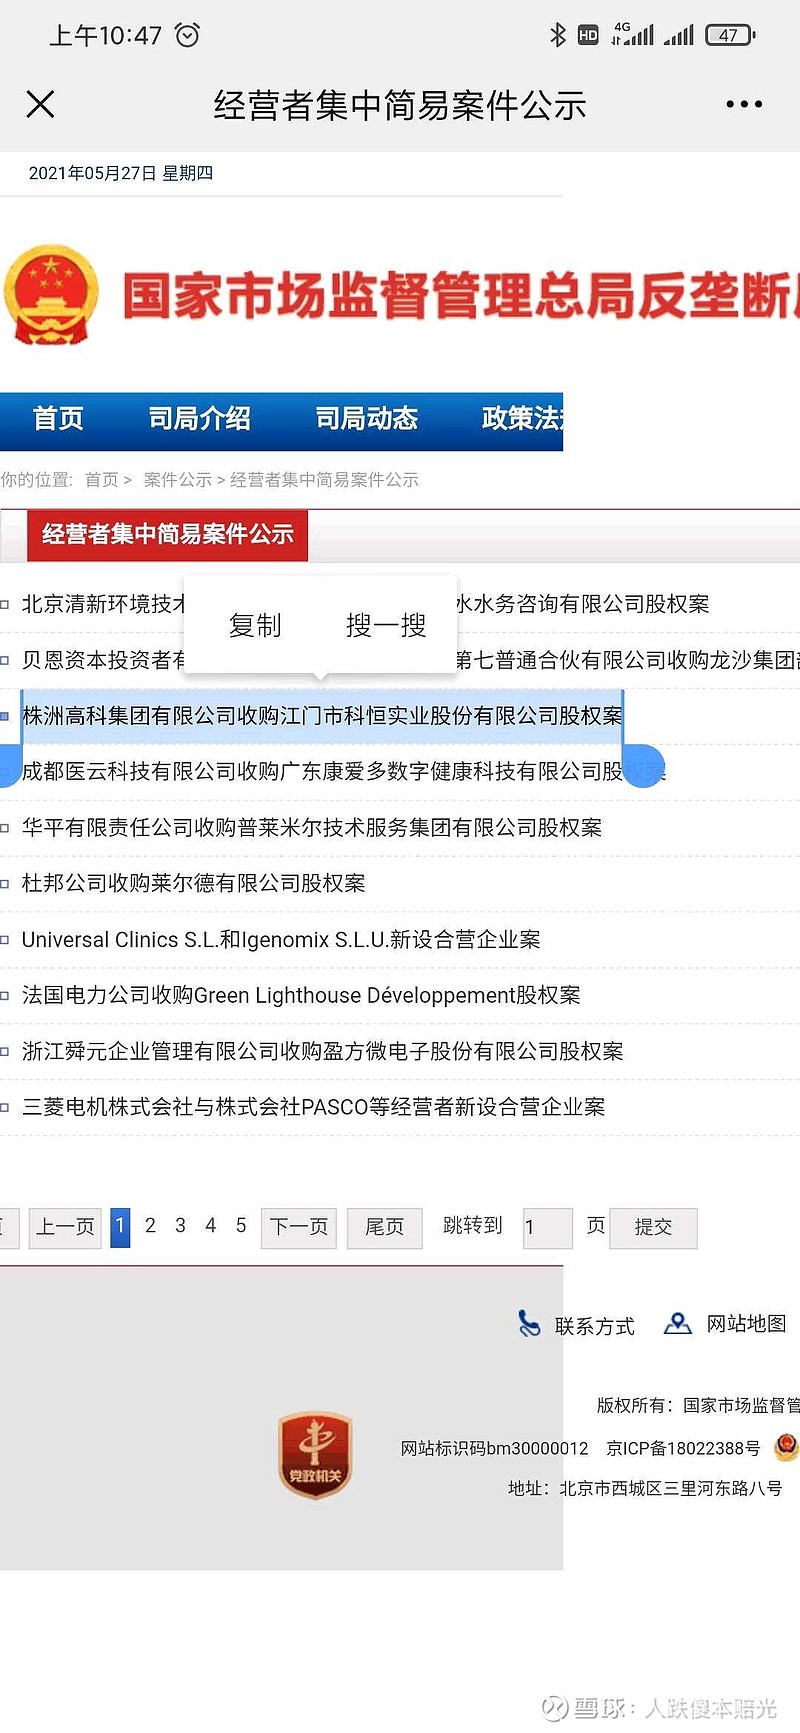The height and width of the screenshot is (1733, 800).
Task: Jump to page 2 in pagination
Action: click(x=150, y=1226)
